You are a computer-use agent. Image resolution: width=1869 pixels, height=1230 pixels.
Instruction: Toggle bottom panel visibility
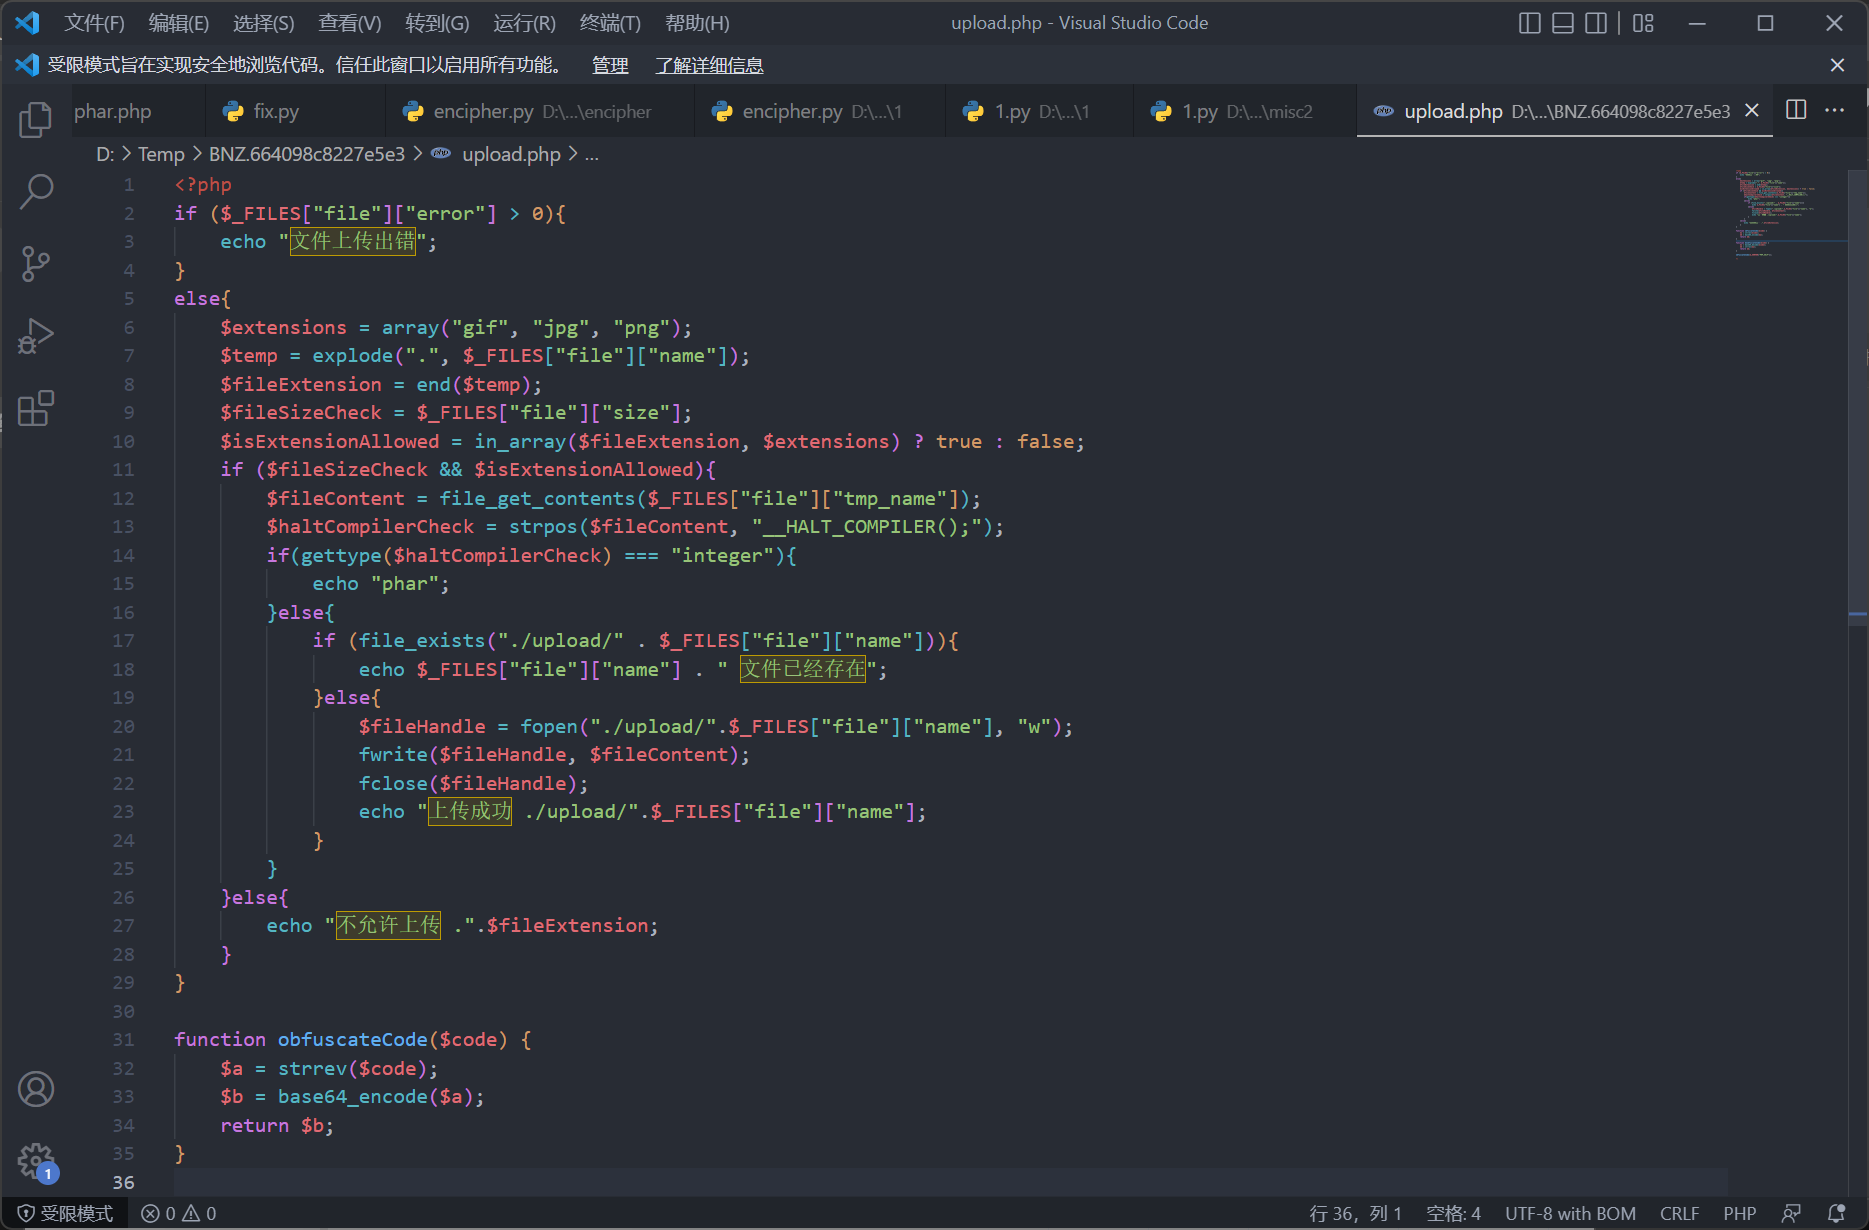point(1563,22)
